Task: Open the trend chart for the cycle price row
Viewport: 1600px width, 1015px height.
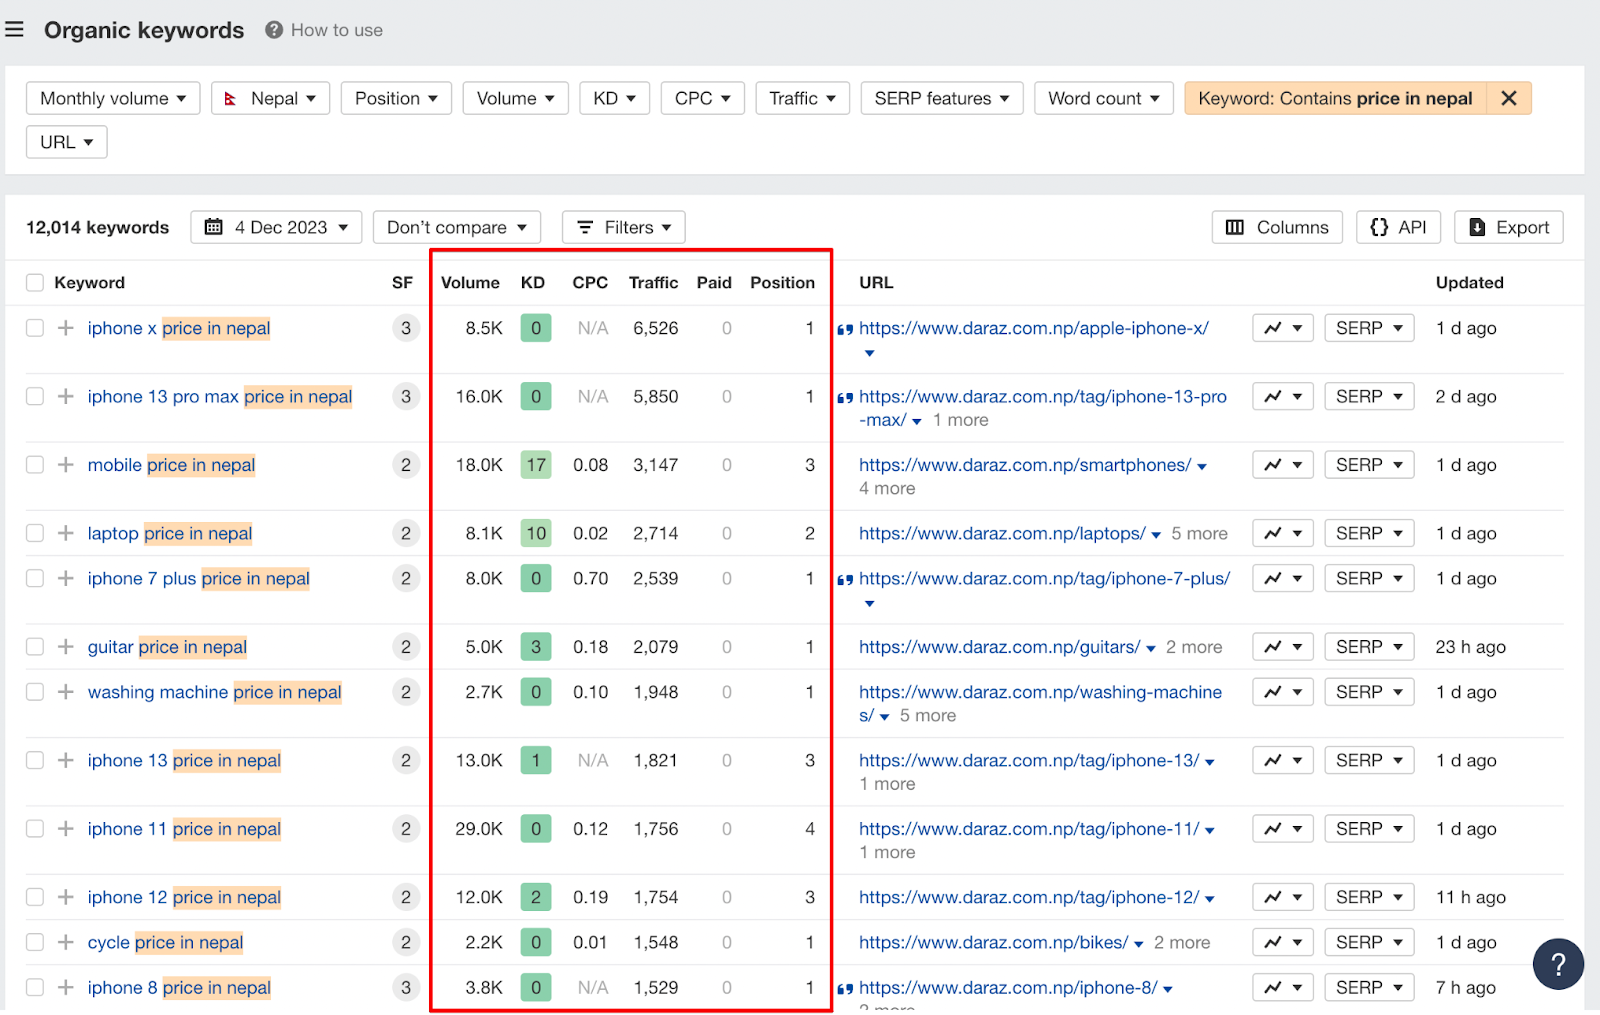Action: tap(1283, 942)
